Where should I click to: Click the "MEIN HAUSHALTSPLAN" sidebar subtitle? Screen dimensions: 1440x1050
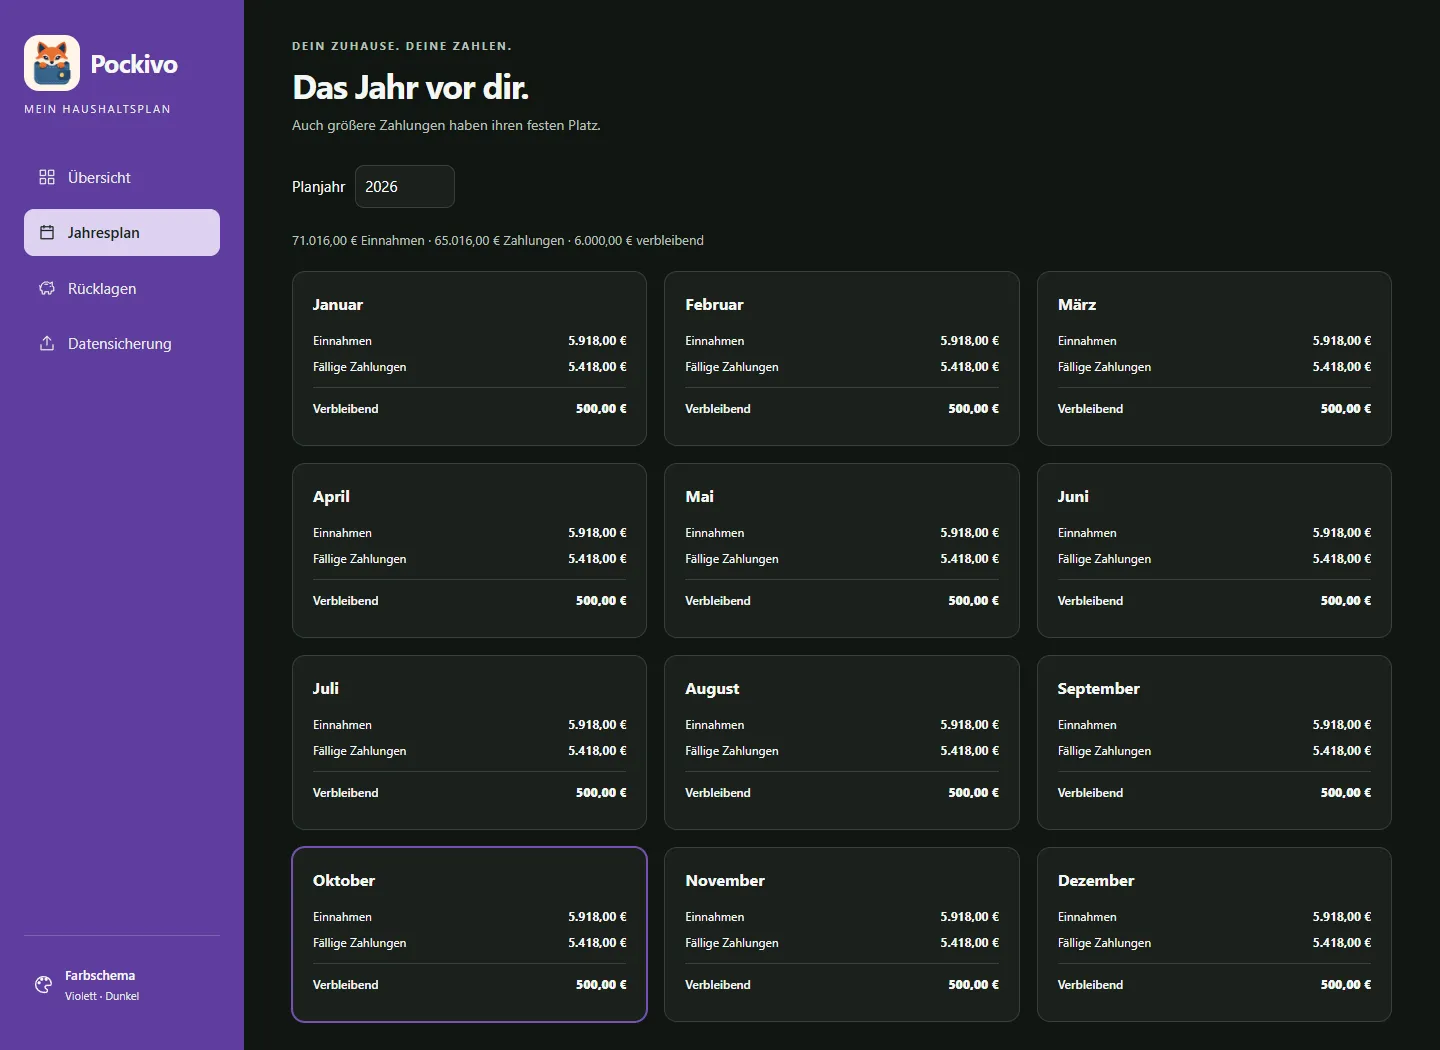97,109
